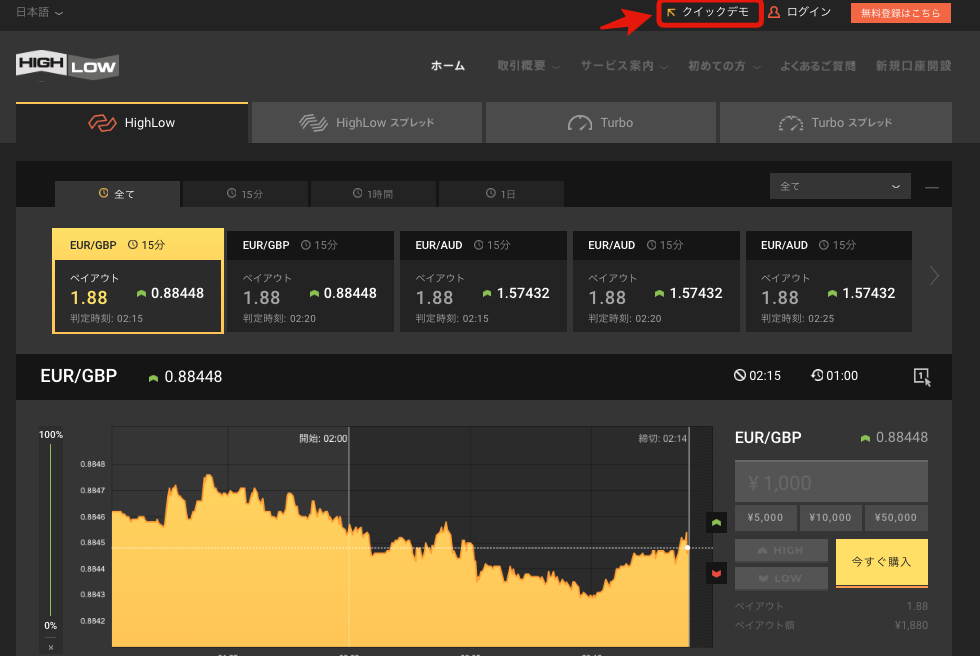
Task: Set amount with ¥10,000 button
Action: (x=830, y=517)
